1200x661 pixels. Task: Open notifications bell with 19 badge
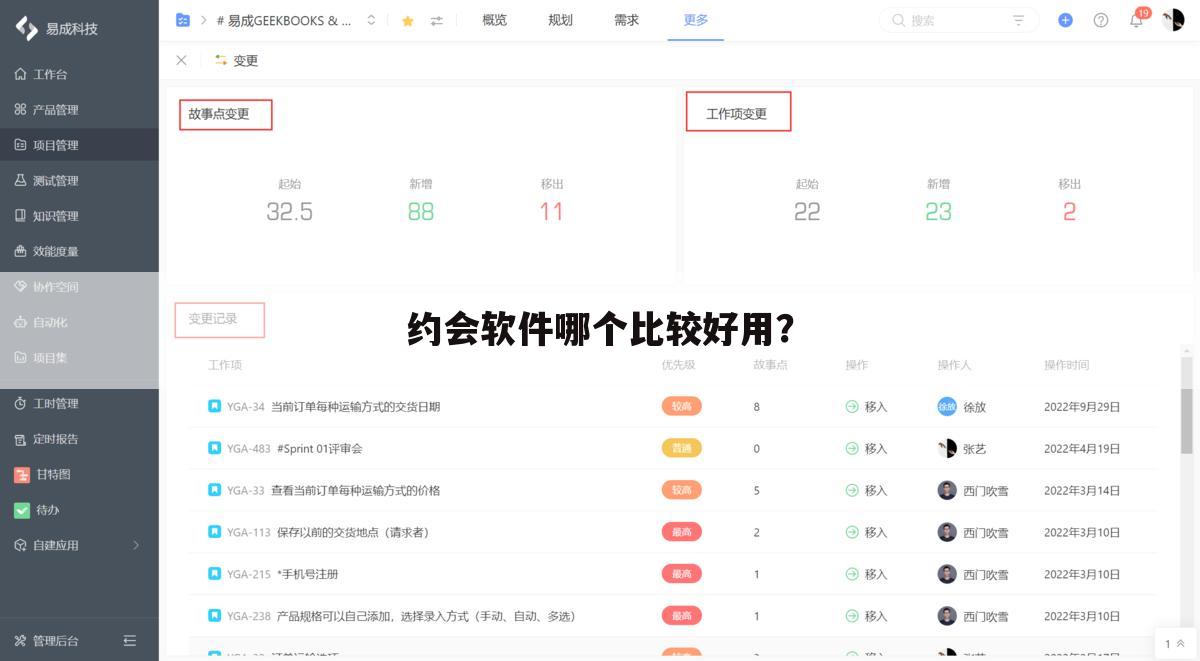pyautogui.click(x=1137, y=19)
